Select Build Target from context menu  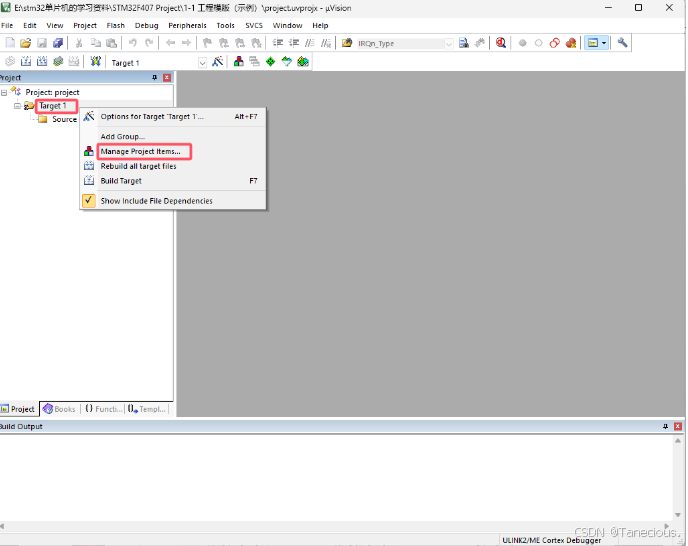pos(173,181)
